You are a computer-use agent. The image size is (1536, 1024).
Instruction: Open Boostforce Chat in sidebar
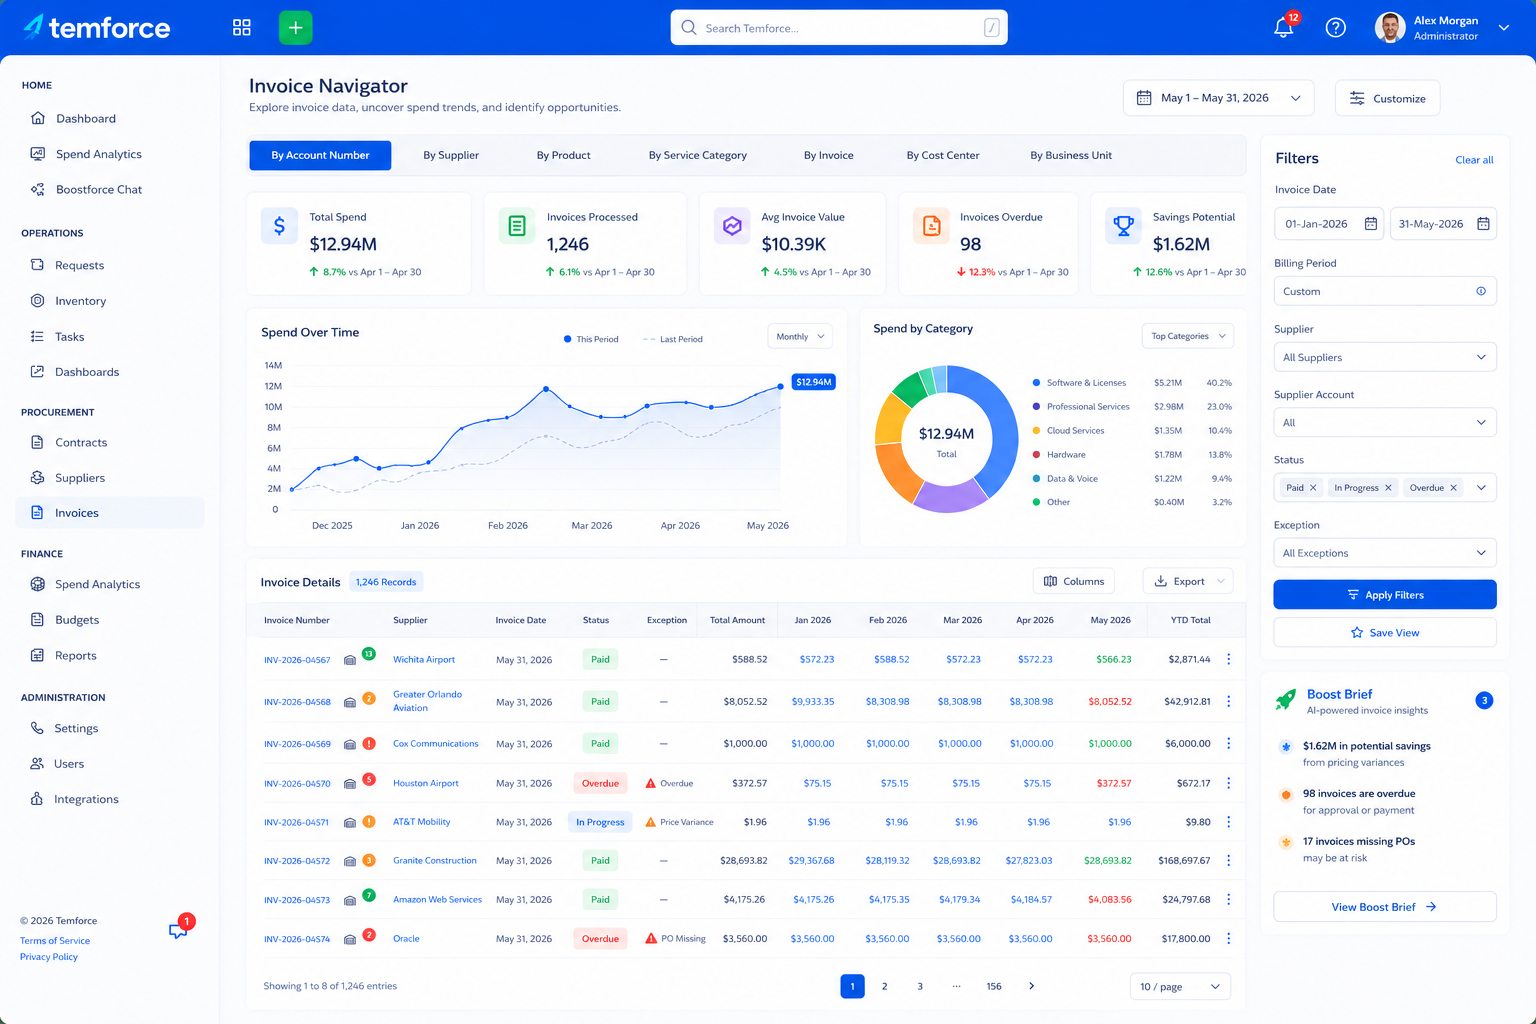click(99, 189)
